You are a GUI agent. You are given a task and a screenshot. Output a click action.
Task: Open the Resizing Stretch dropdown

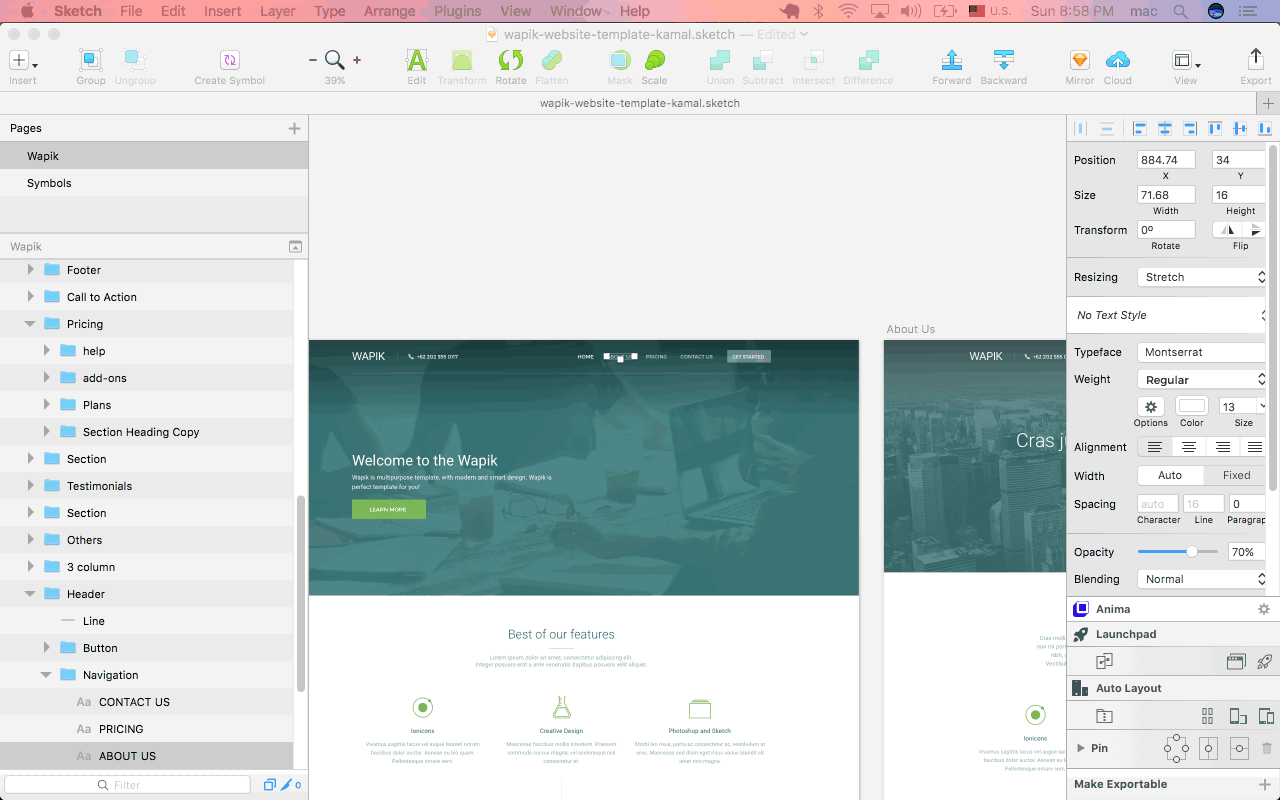coord(1201,276)
